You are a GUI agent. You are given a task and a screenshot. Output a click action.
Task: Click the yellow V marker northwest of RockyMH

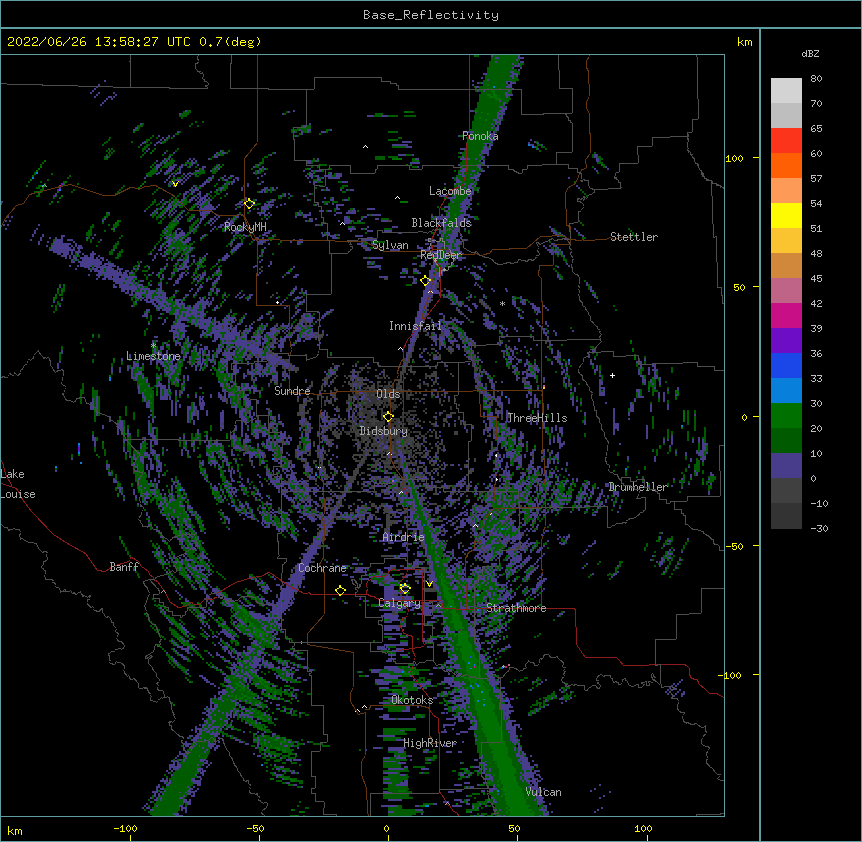[175, 184]
